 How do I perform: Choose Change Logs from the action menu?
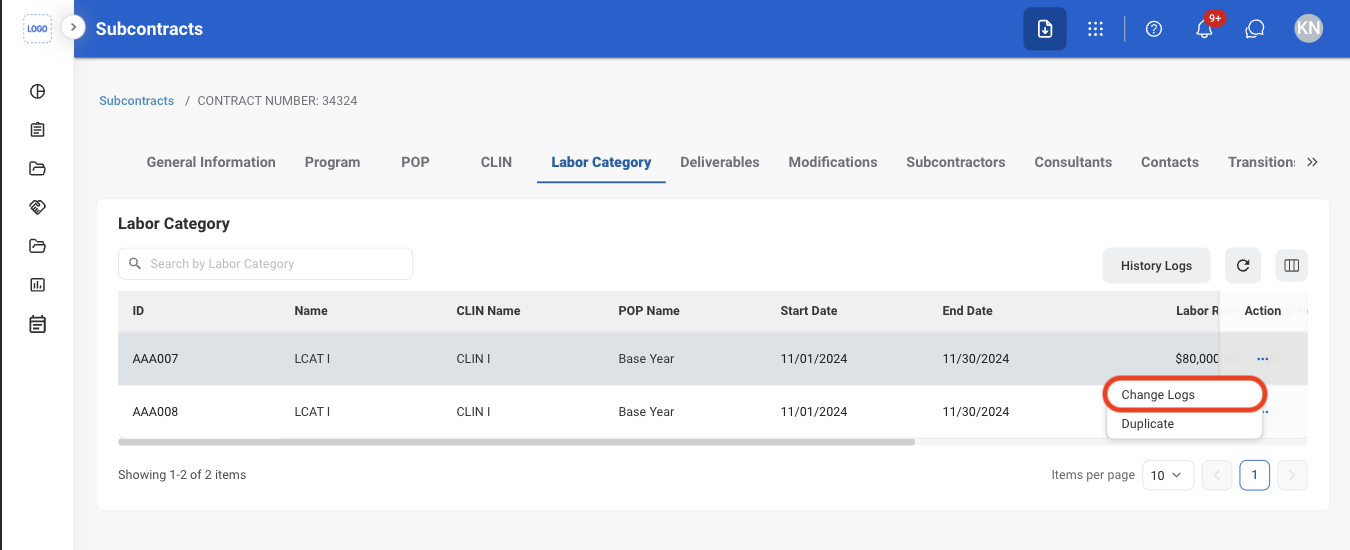click(1185, 394)
